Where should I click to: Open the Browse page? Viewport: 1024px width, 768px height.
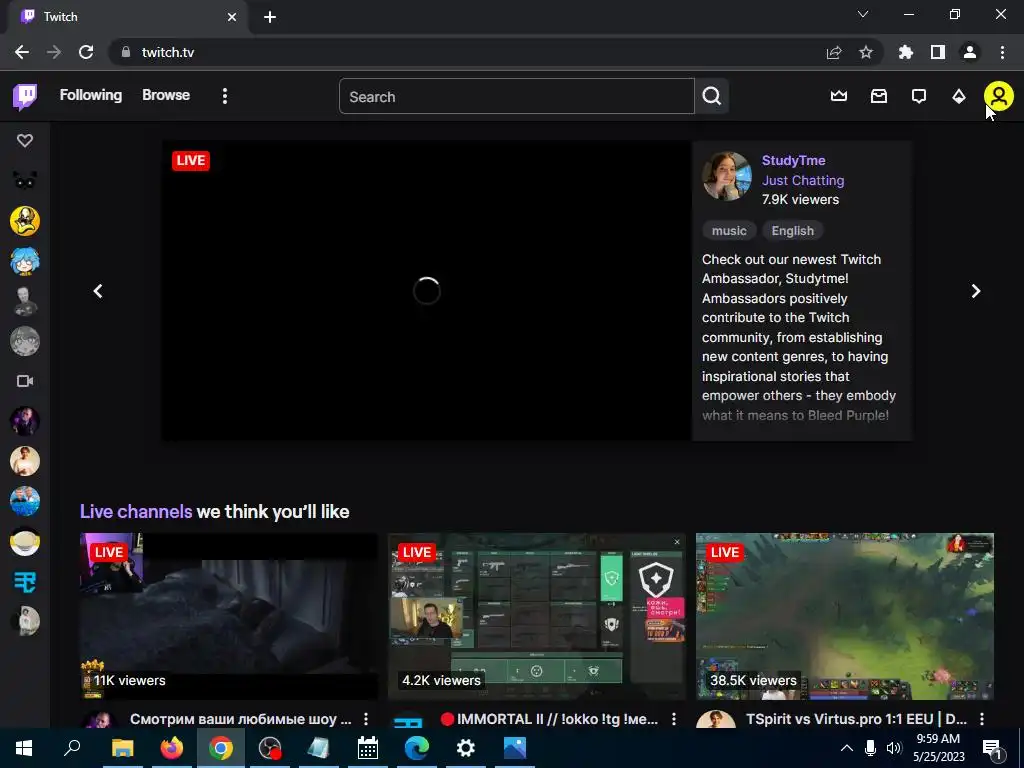tap(166, 95)
